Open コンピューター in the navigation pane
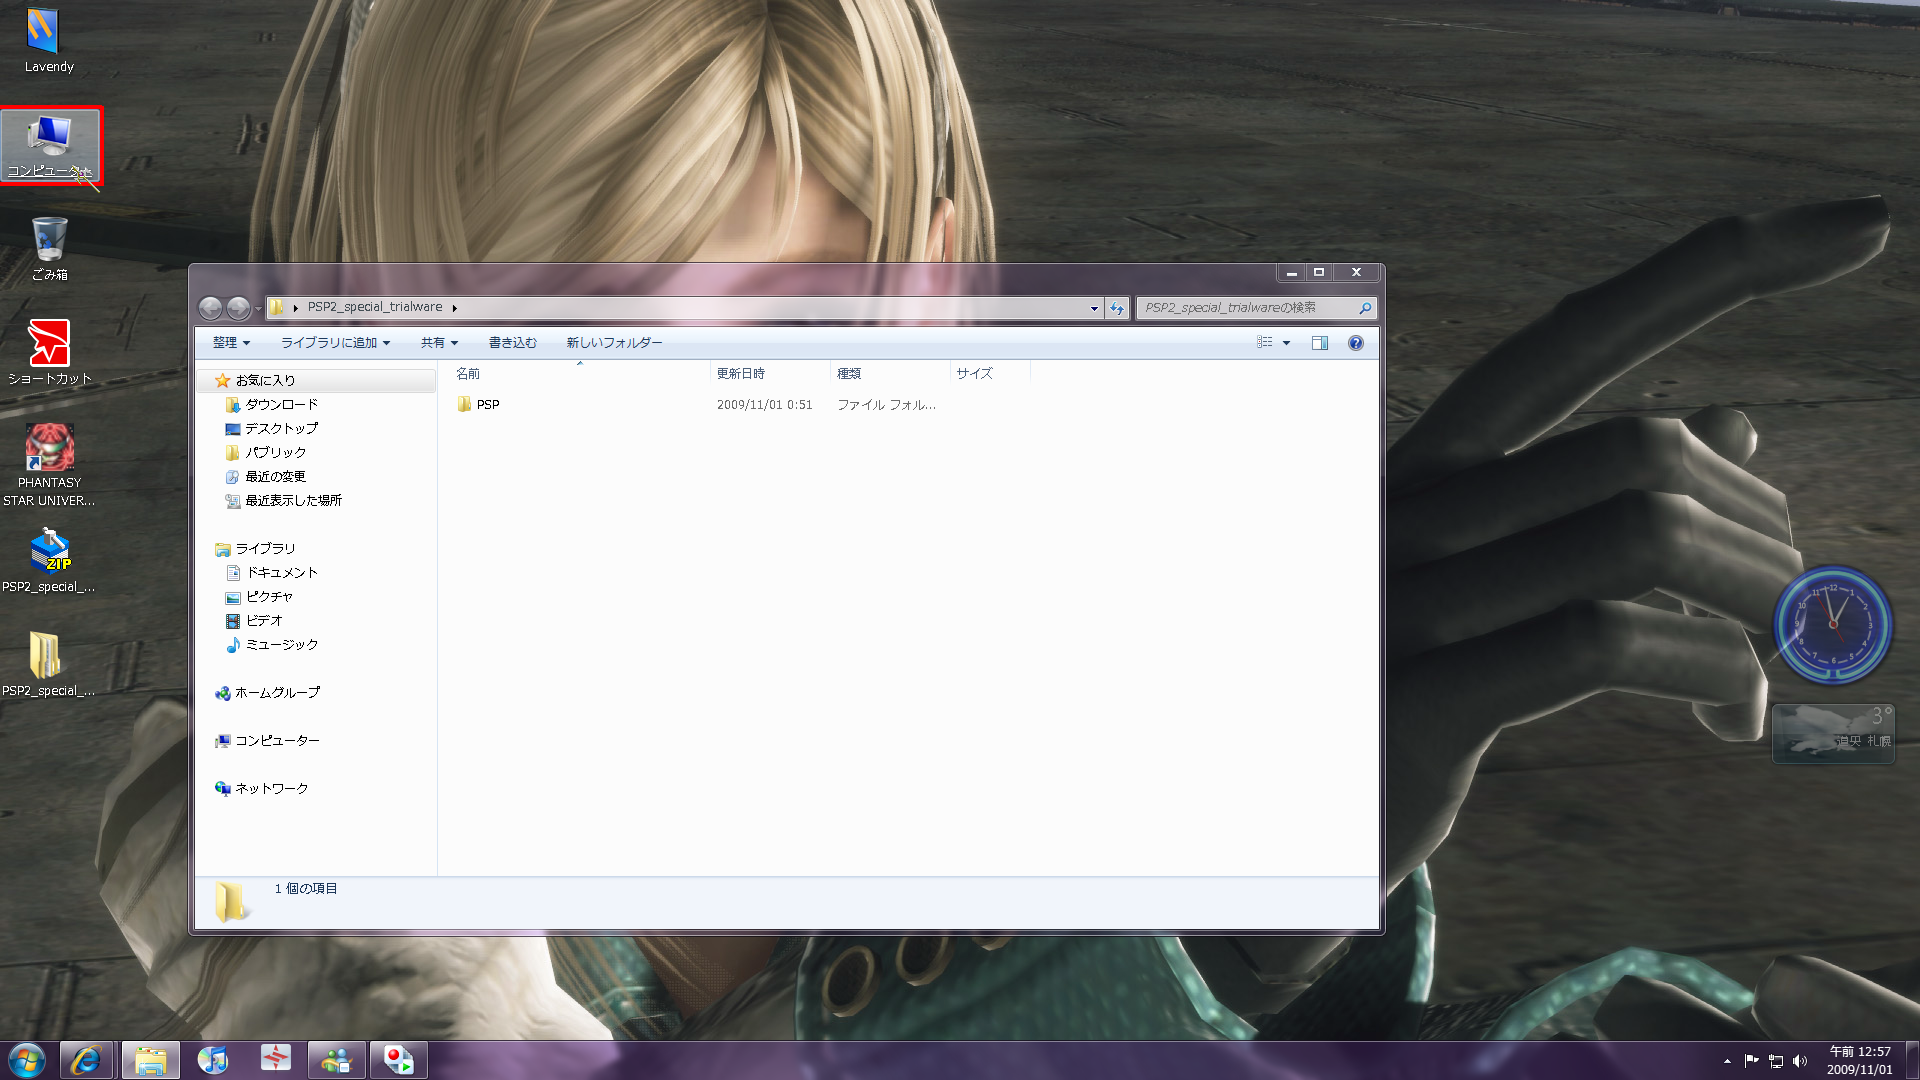Viewport: 1920px width, 1080px height. pyautogui.click(x=267, y=741)
